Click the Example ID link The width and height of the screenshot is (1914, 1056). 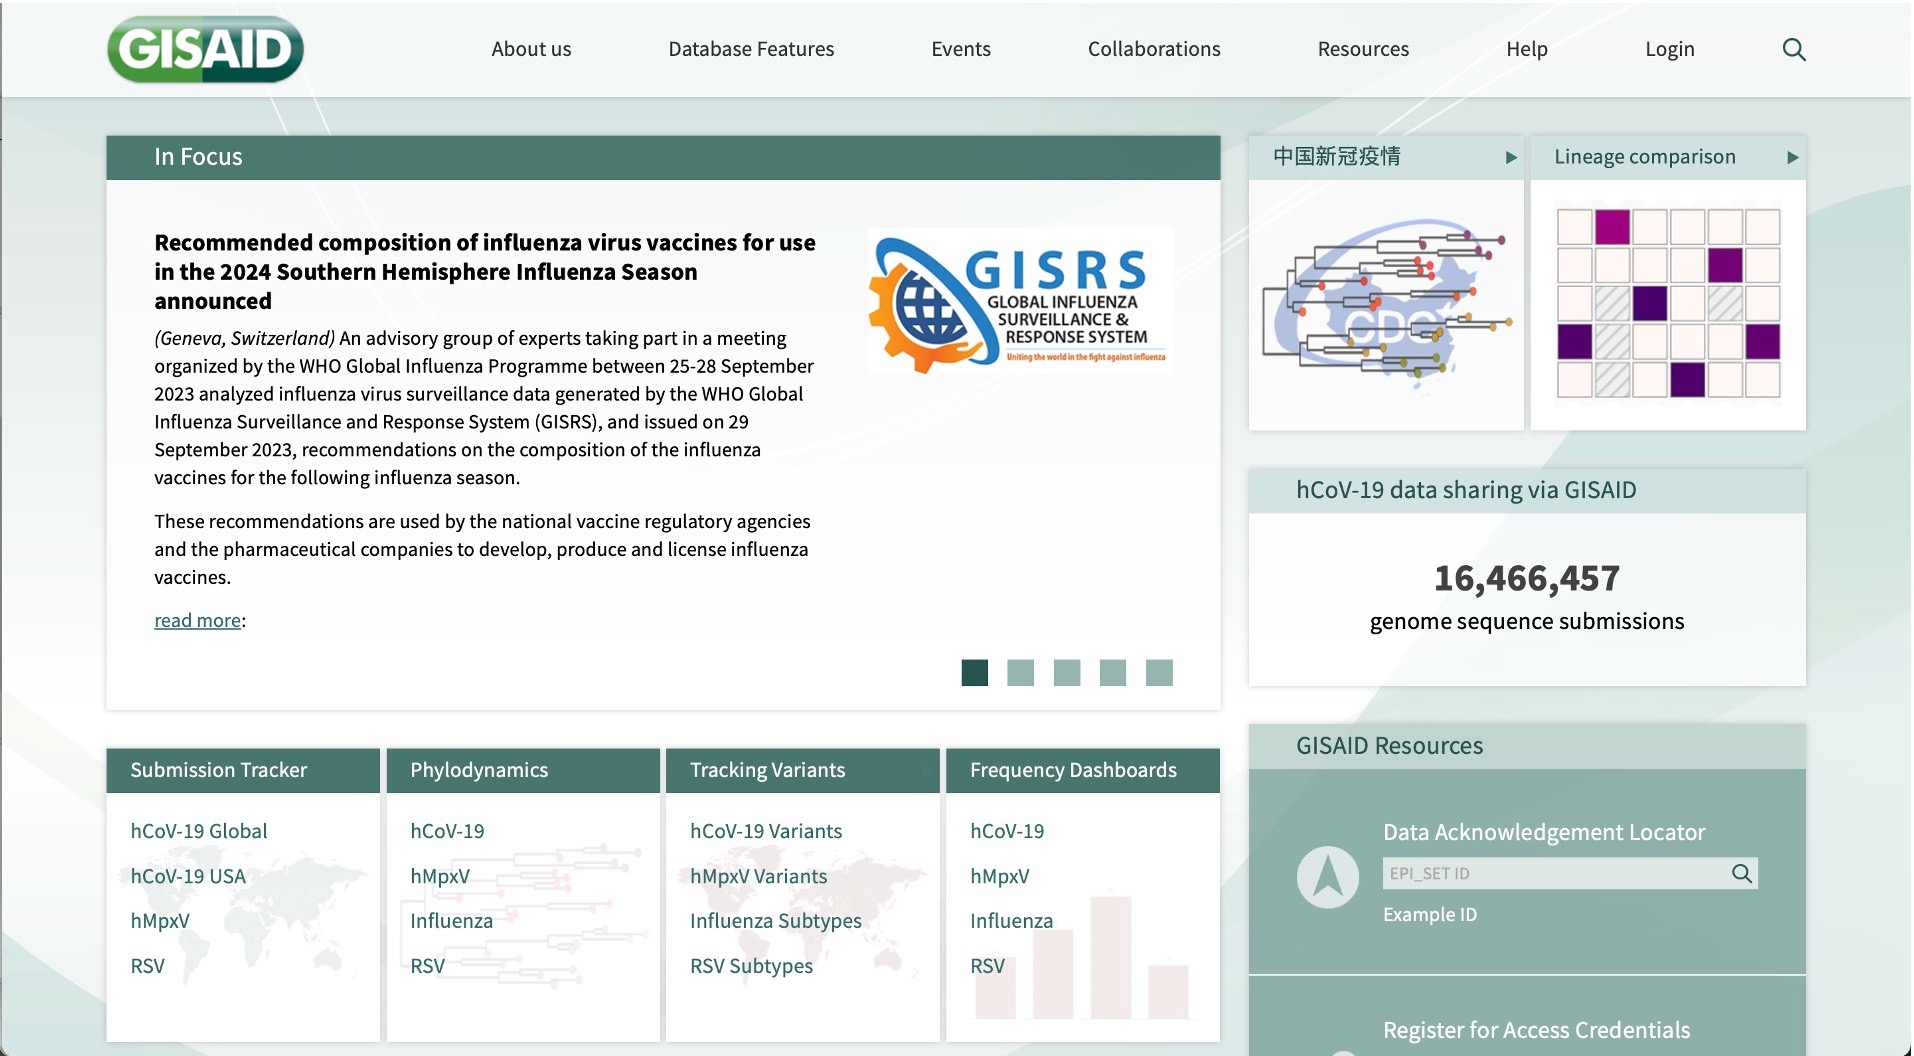1429,915
